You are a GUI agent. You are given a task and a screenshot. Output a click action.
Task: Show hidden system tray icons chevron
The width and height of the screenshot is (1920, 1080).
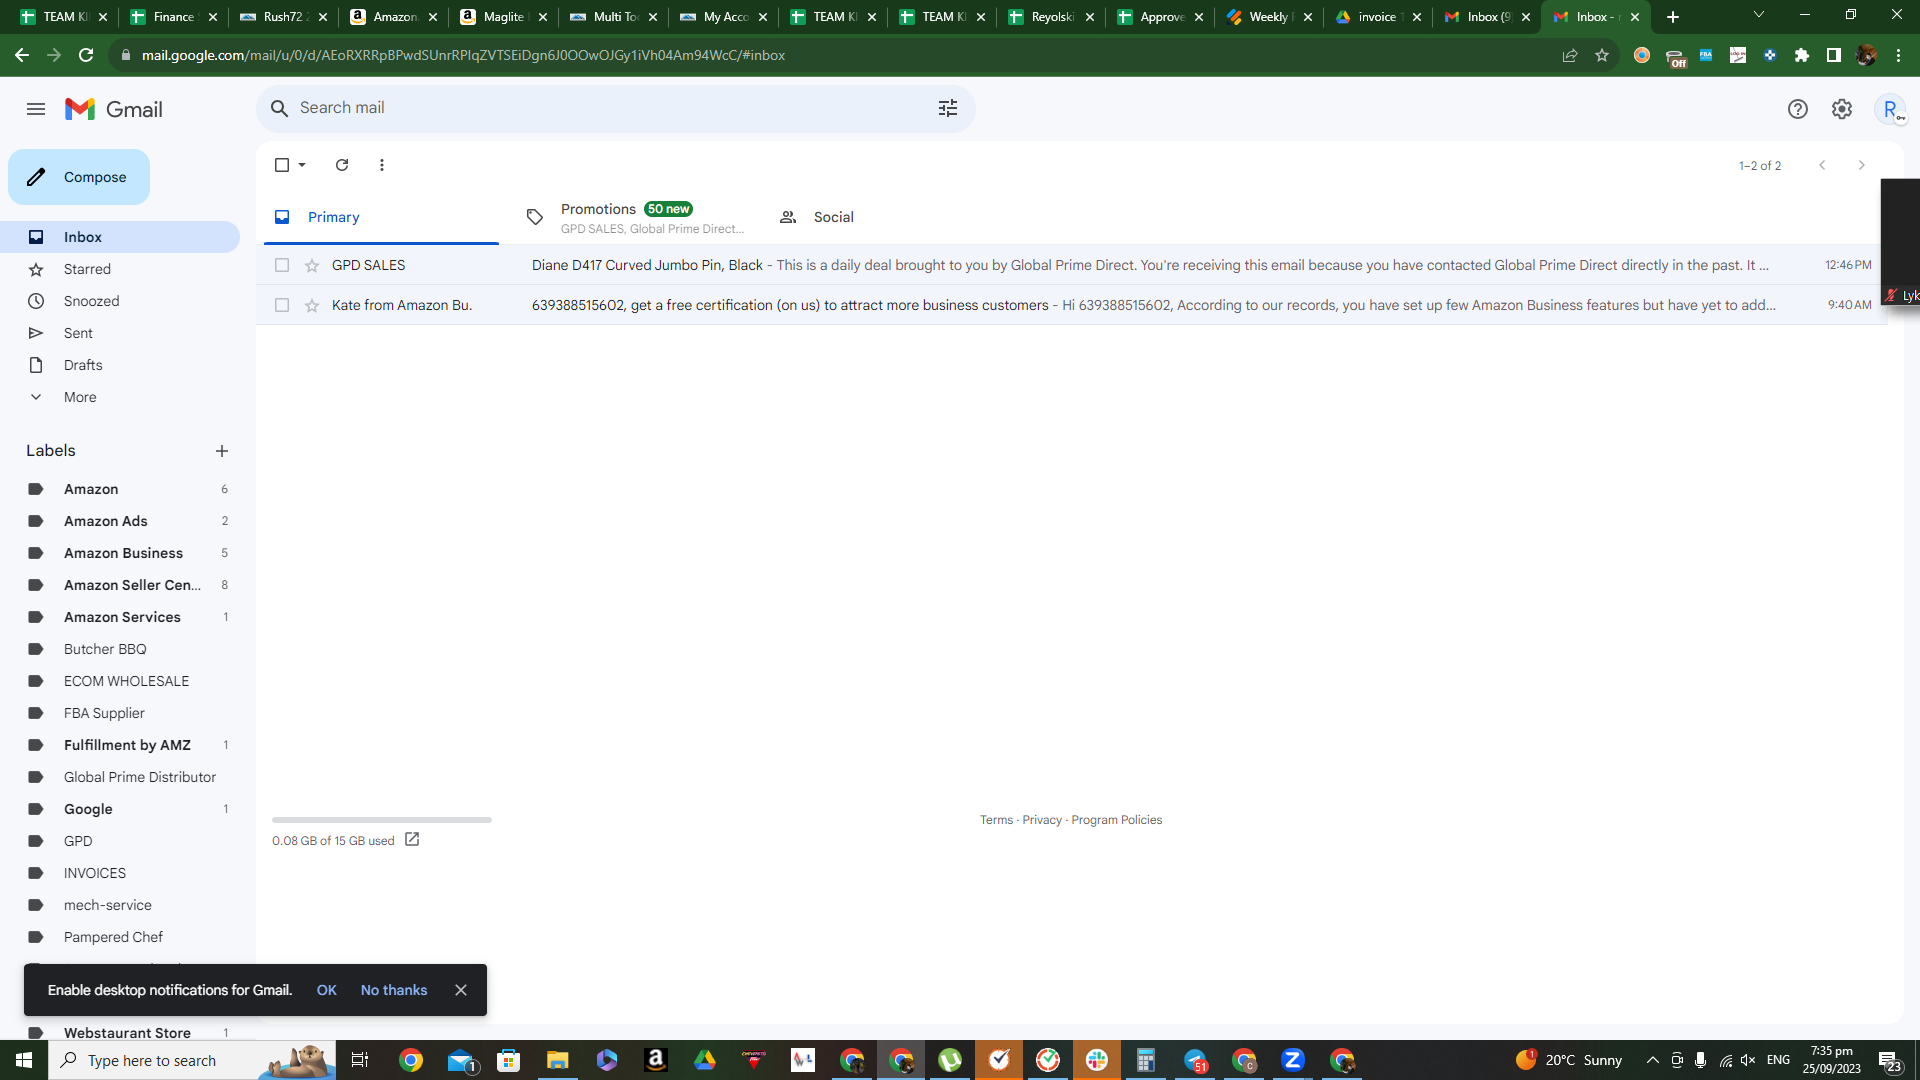1652,1060
